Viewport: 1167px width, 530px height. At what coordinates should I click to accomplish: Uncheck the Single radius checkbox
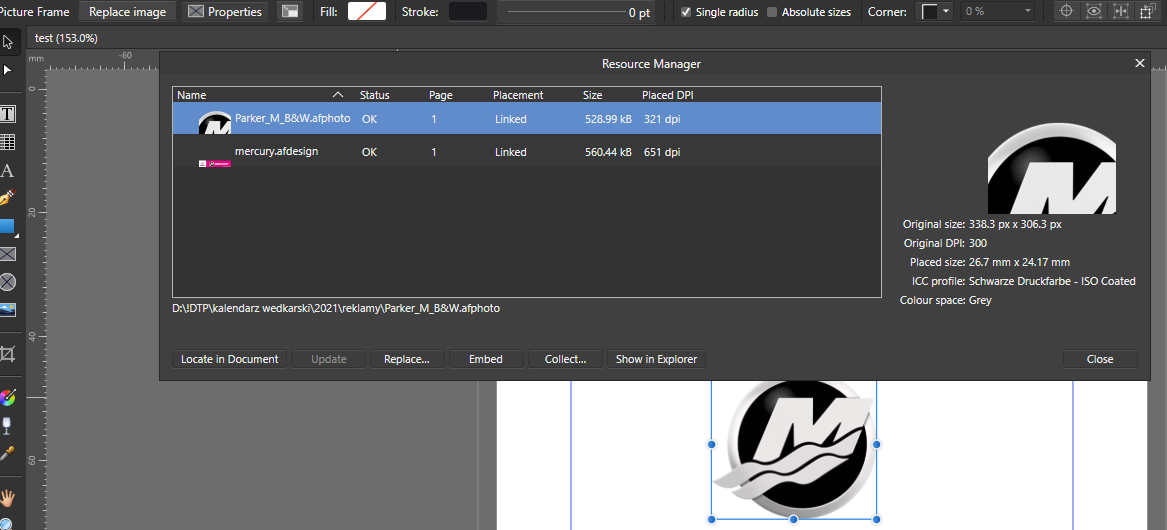[686, 12]
